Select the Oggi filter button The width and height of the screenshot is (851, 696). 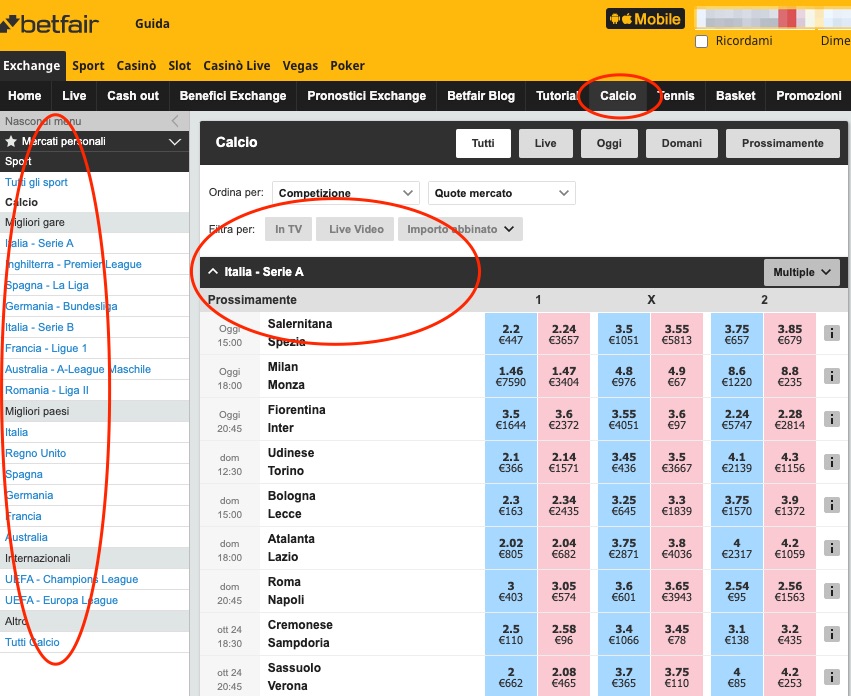coord(609,143)
